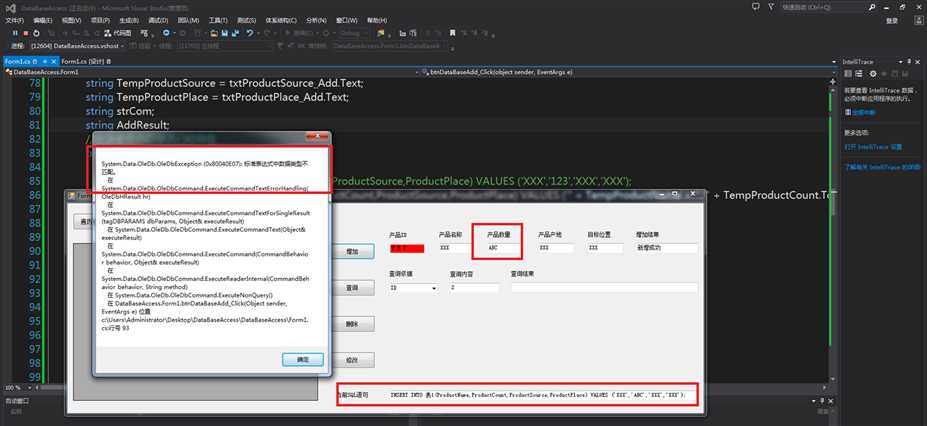Click the first IntelliTrace events view icon
Image resolution: width=927 pixels, height=426 pixels.
[x=849, y=74]
